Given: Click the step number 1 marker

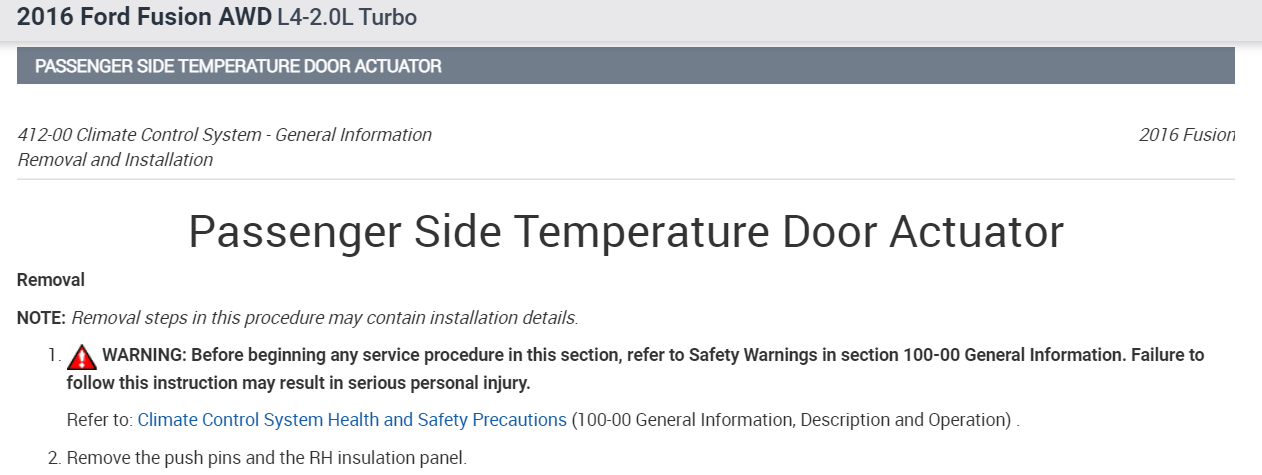Looking at the screenshot, I should [53, 356].
